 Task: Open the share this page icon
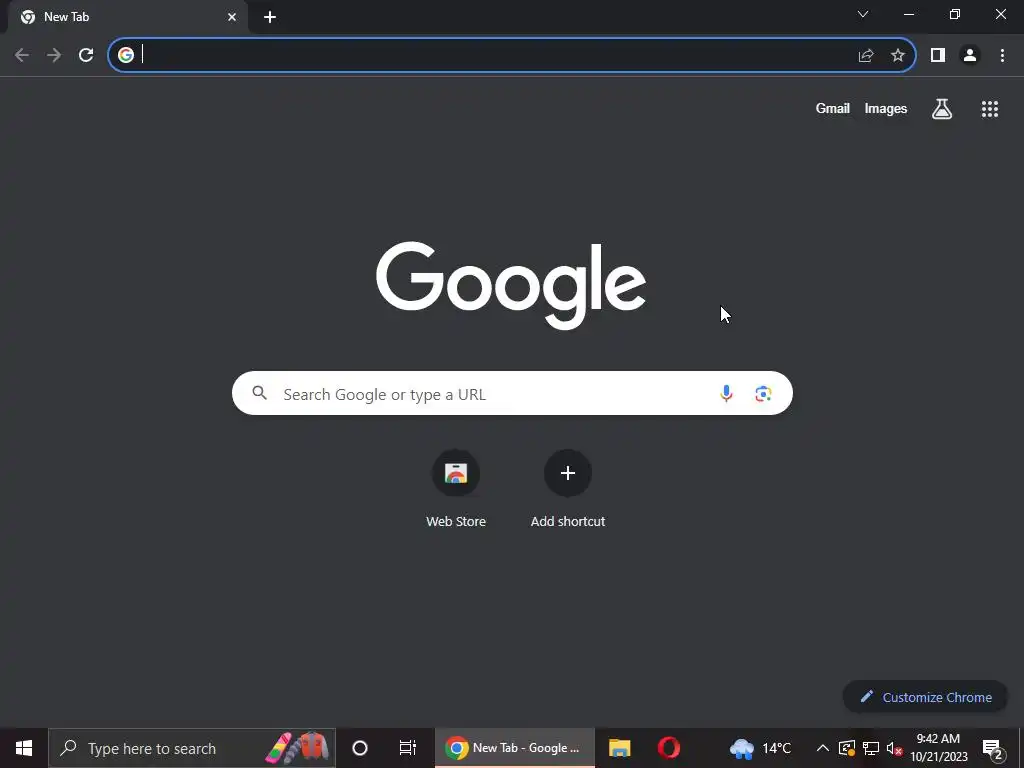click(x=866, y=55)
